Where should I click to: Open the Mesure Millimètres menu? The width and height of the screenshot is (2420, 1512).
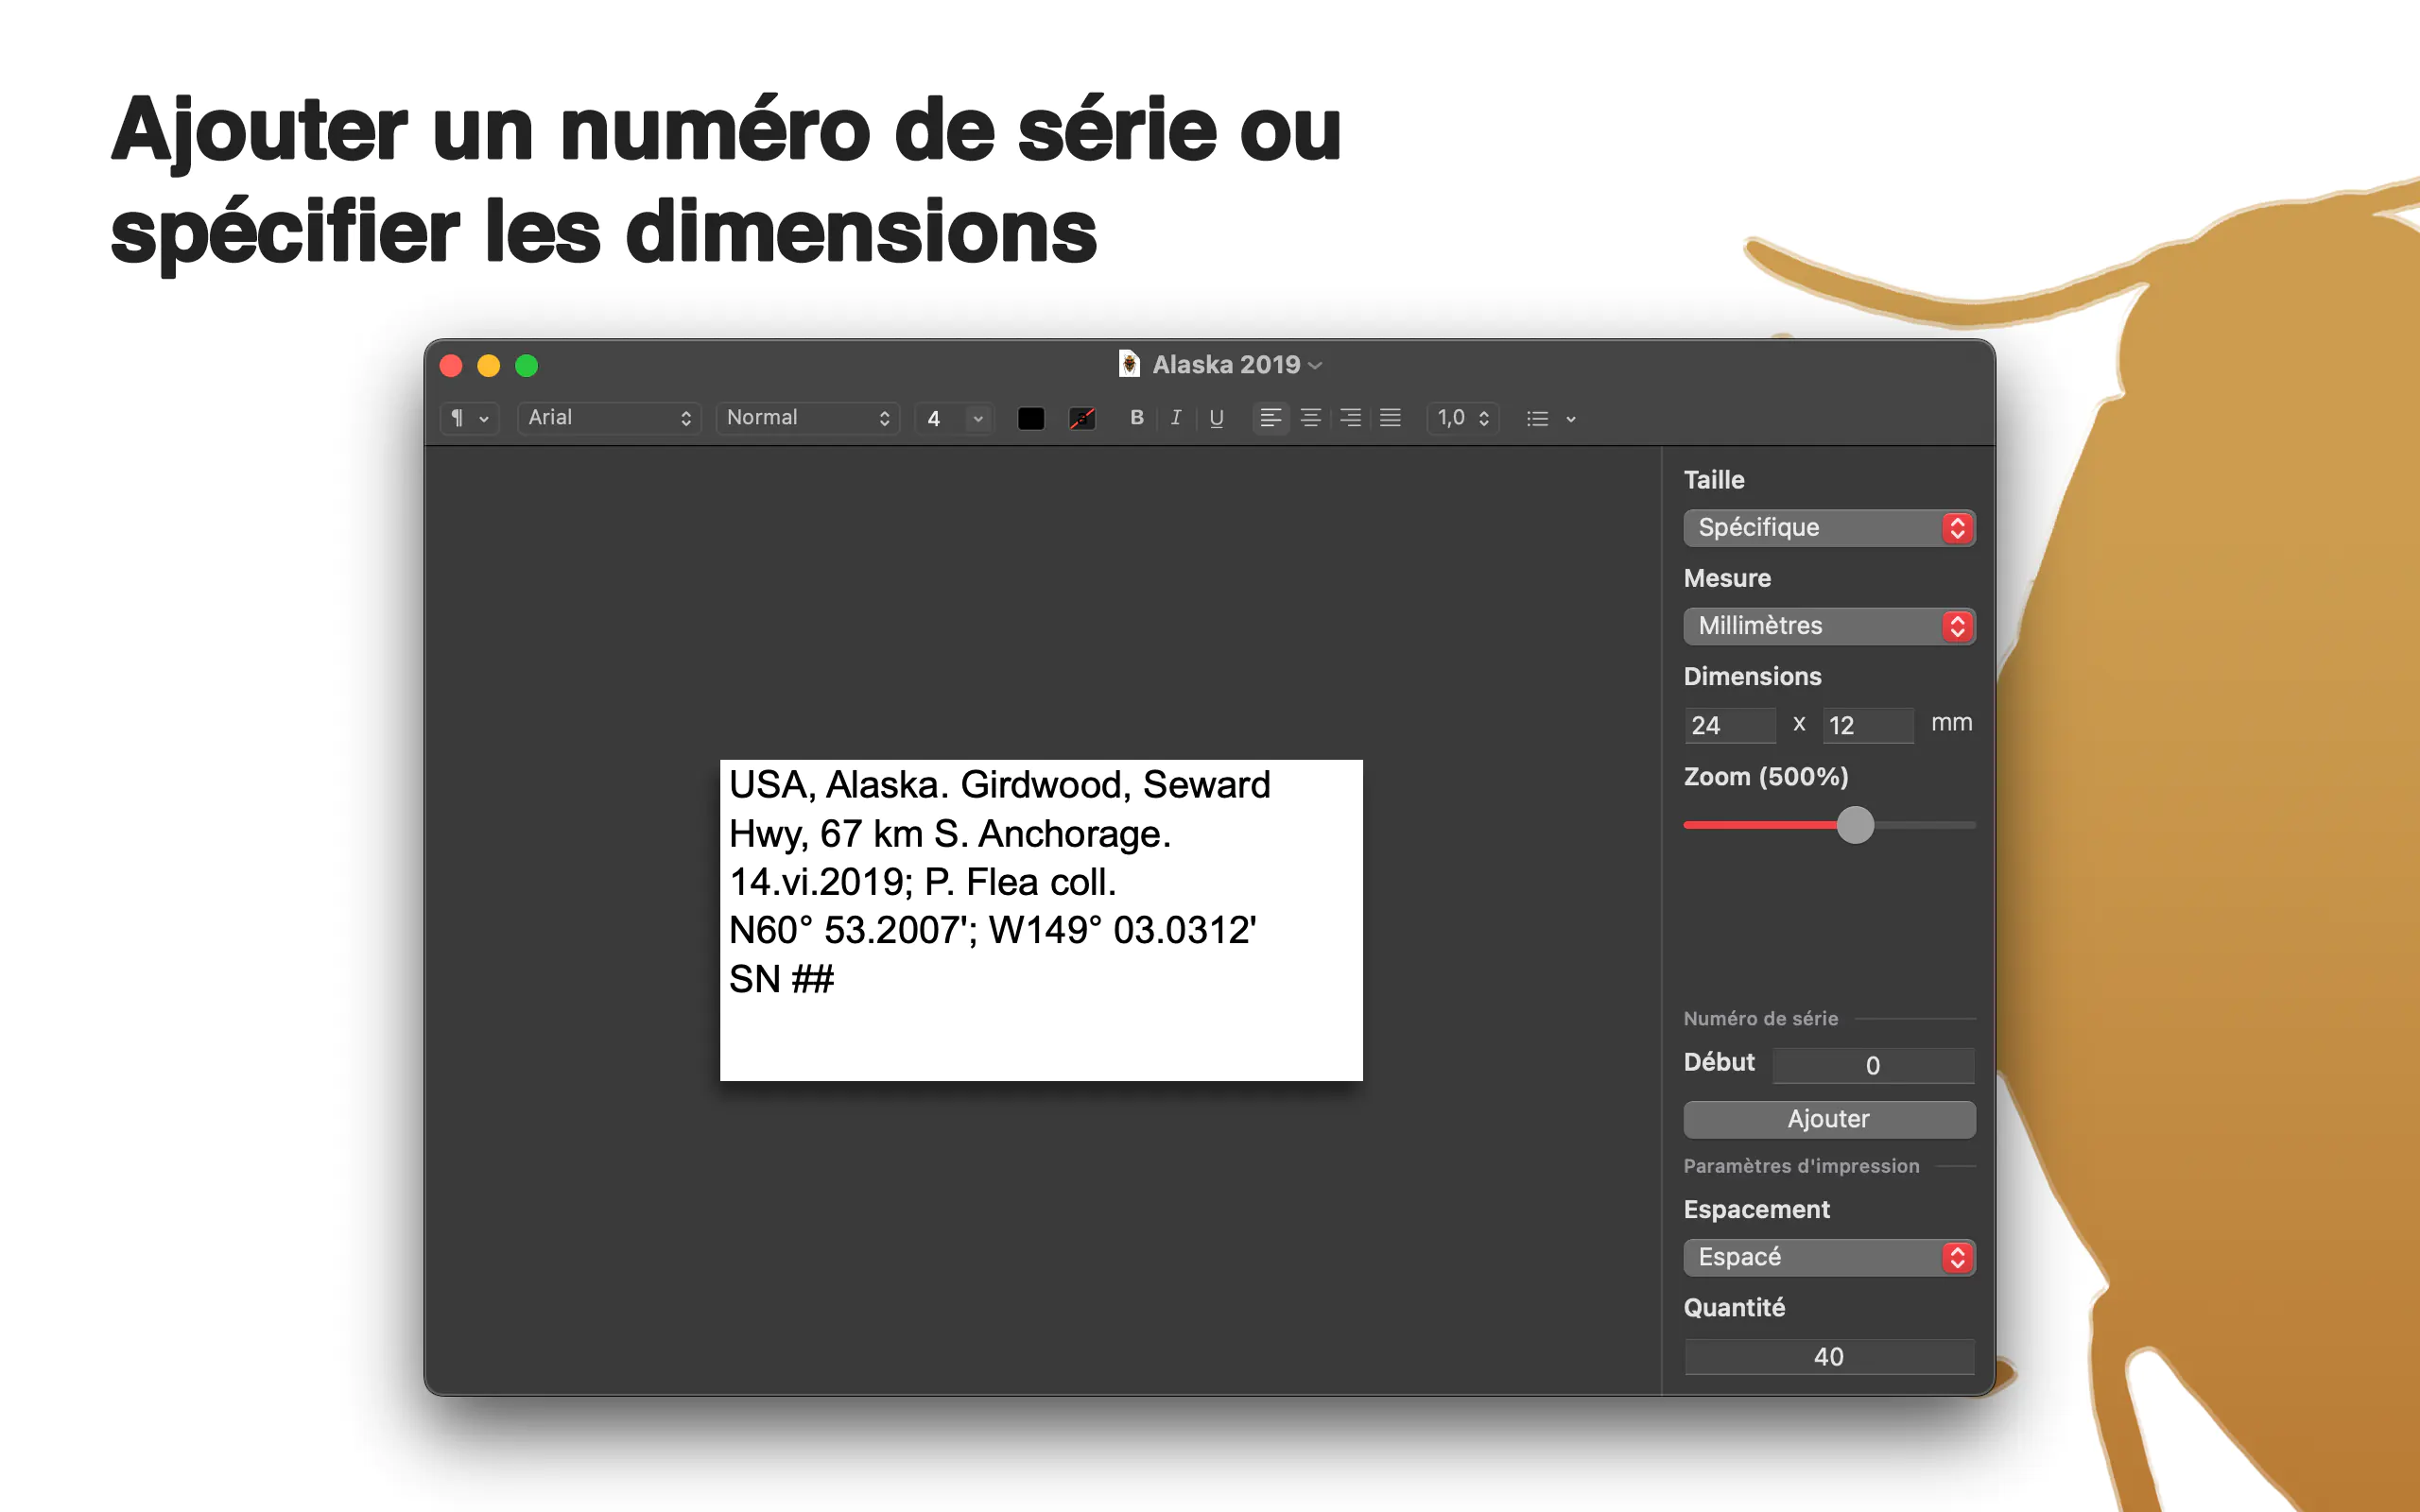1829,626
